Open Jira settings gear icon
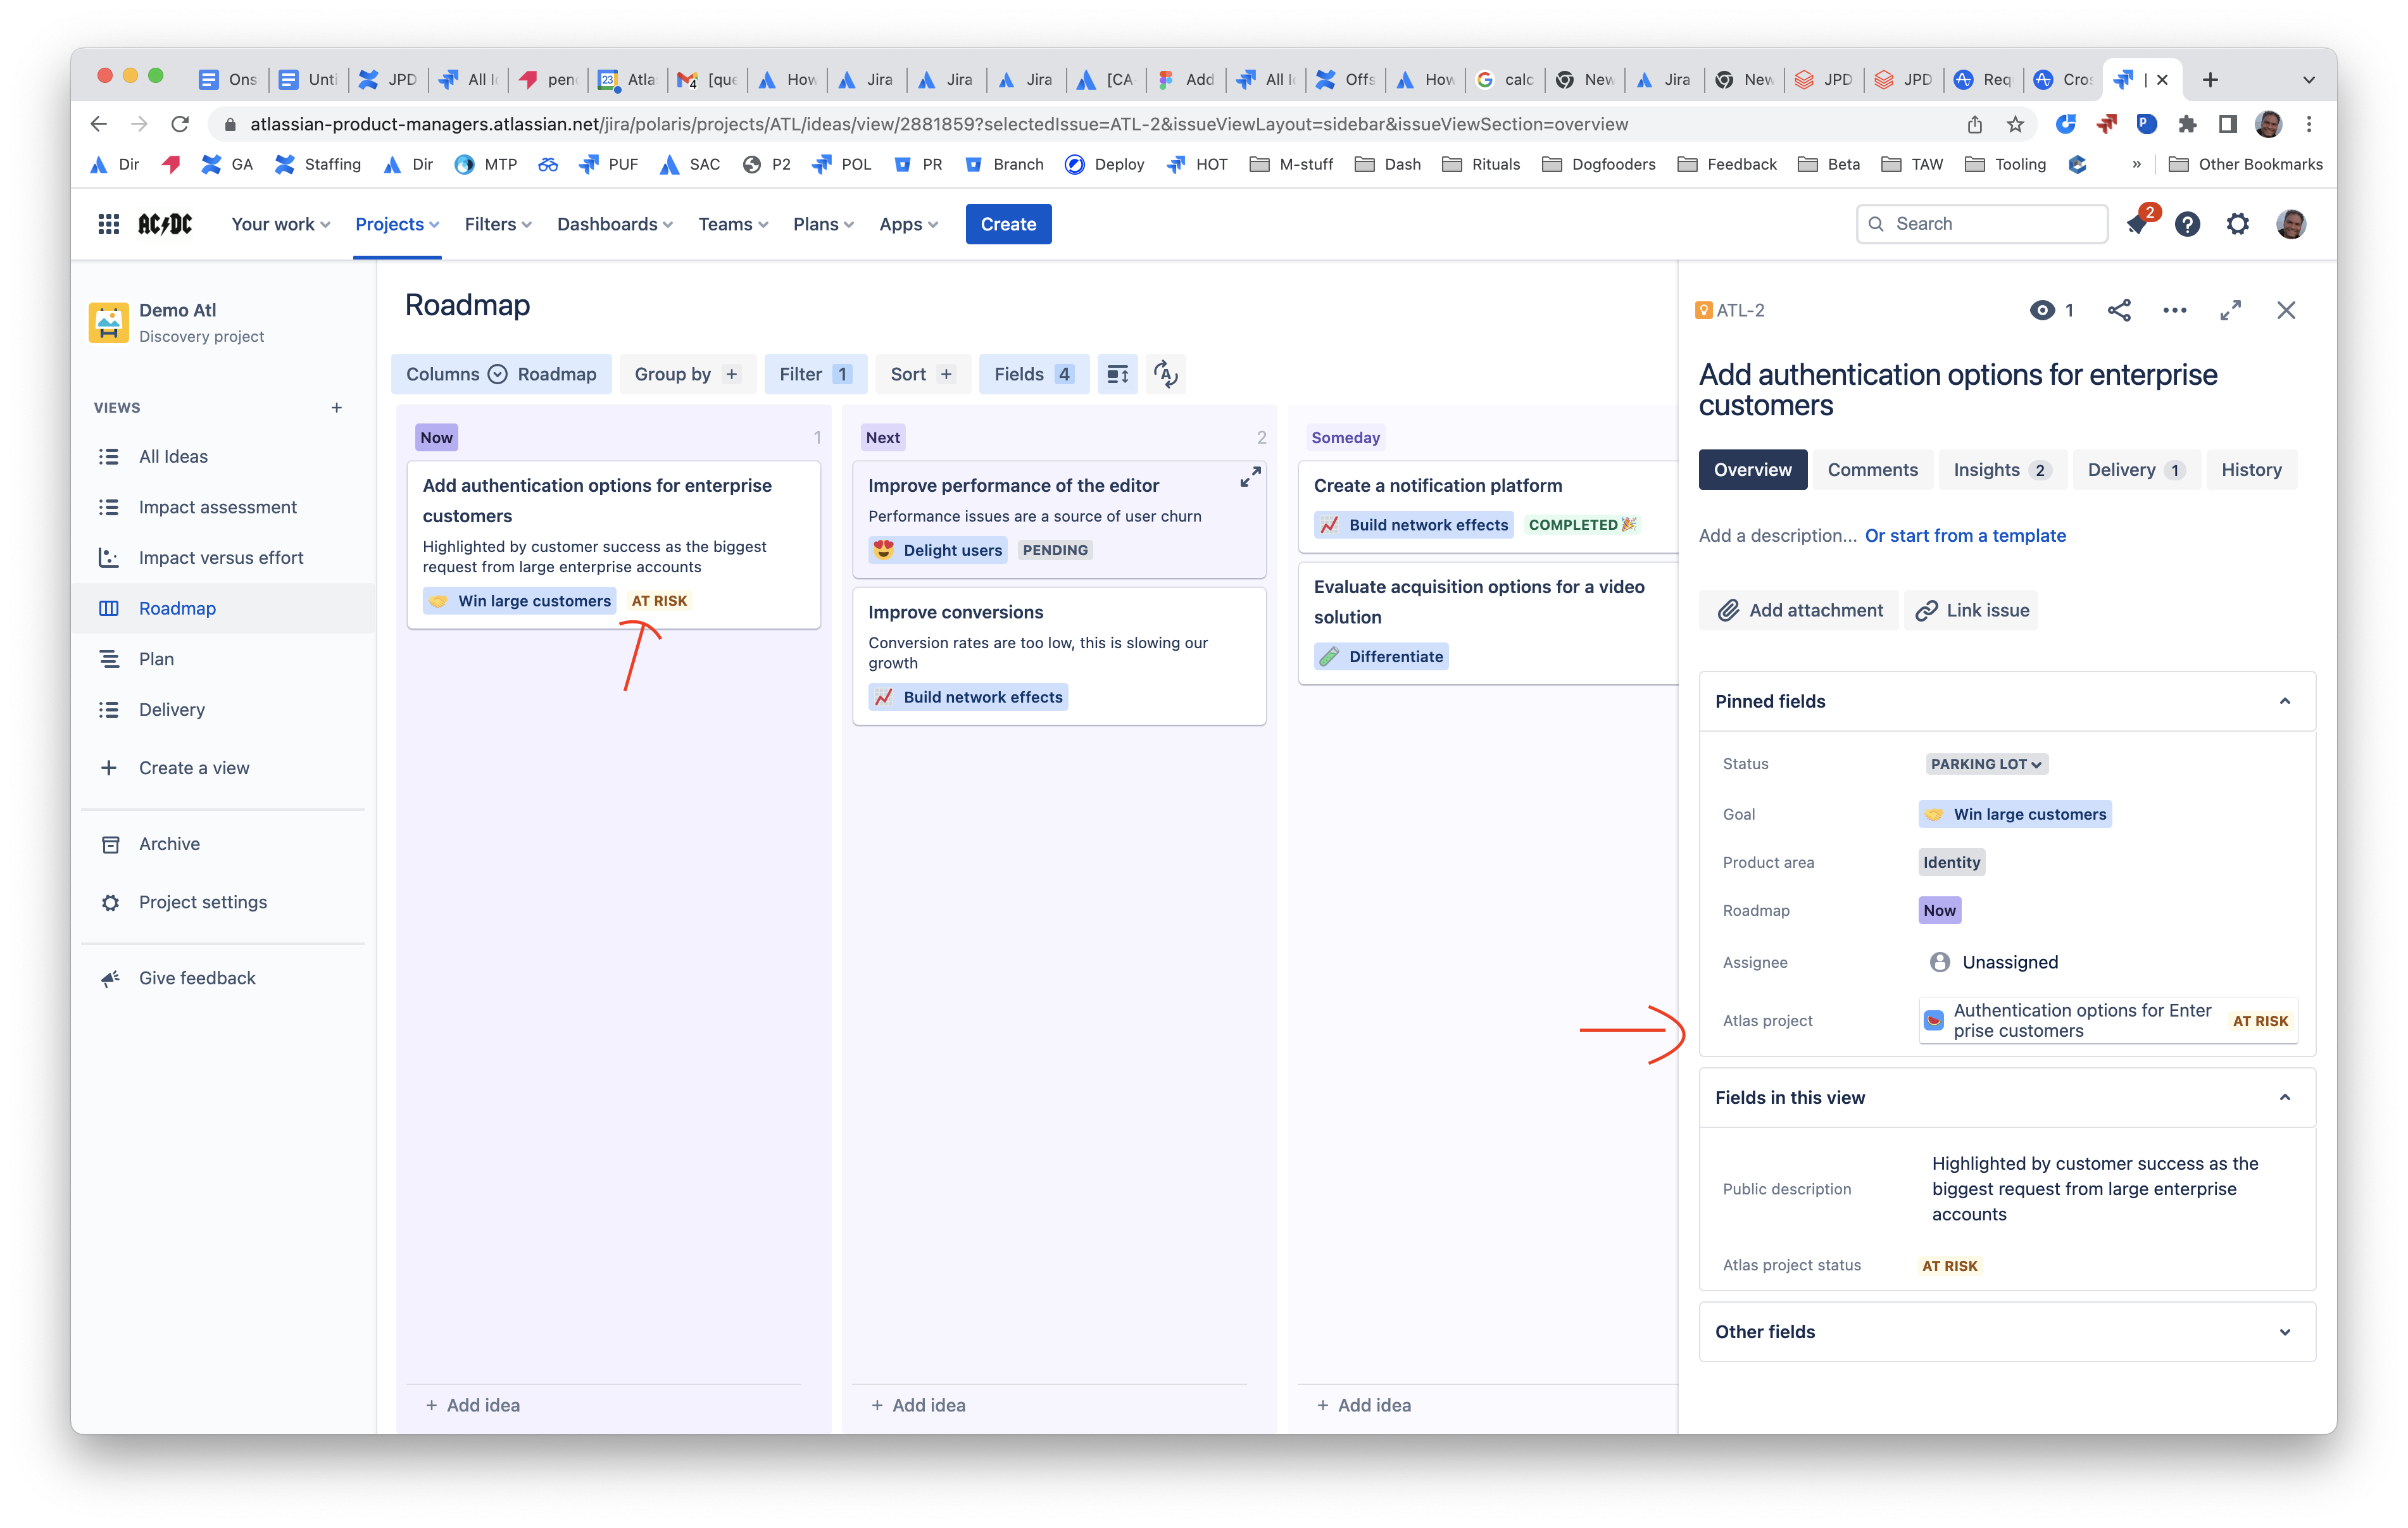The image size is (2408, 1528). coord(2238,224)
